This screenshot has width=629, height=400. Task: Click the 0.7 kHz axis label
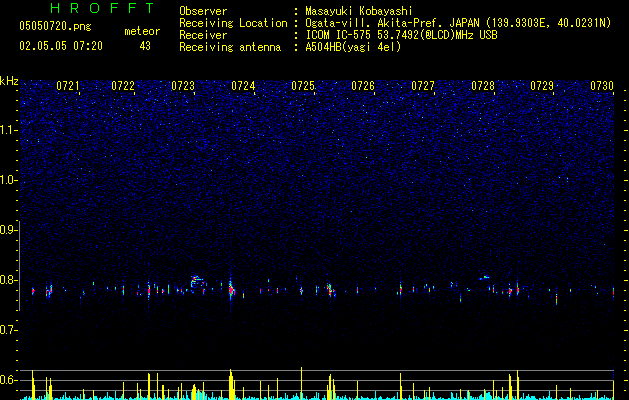(9, 330)
